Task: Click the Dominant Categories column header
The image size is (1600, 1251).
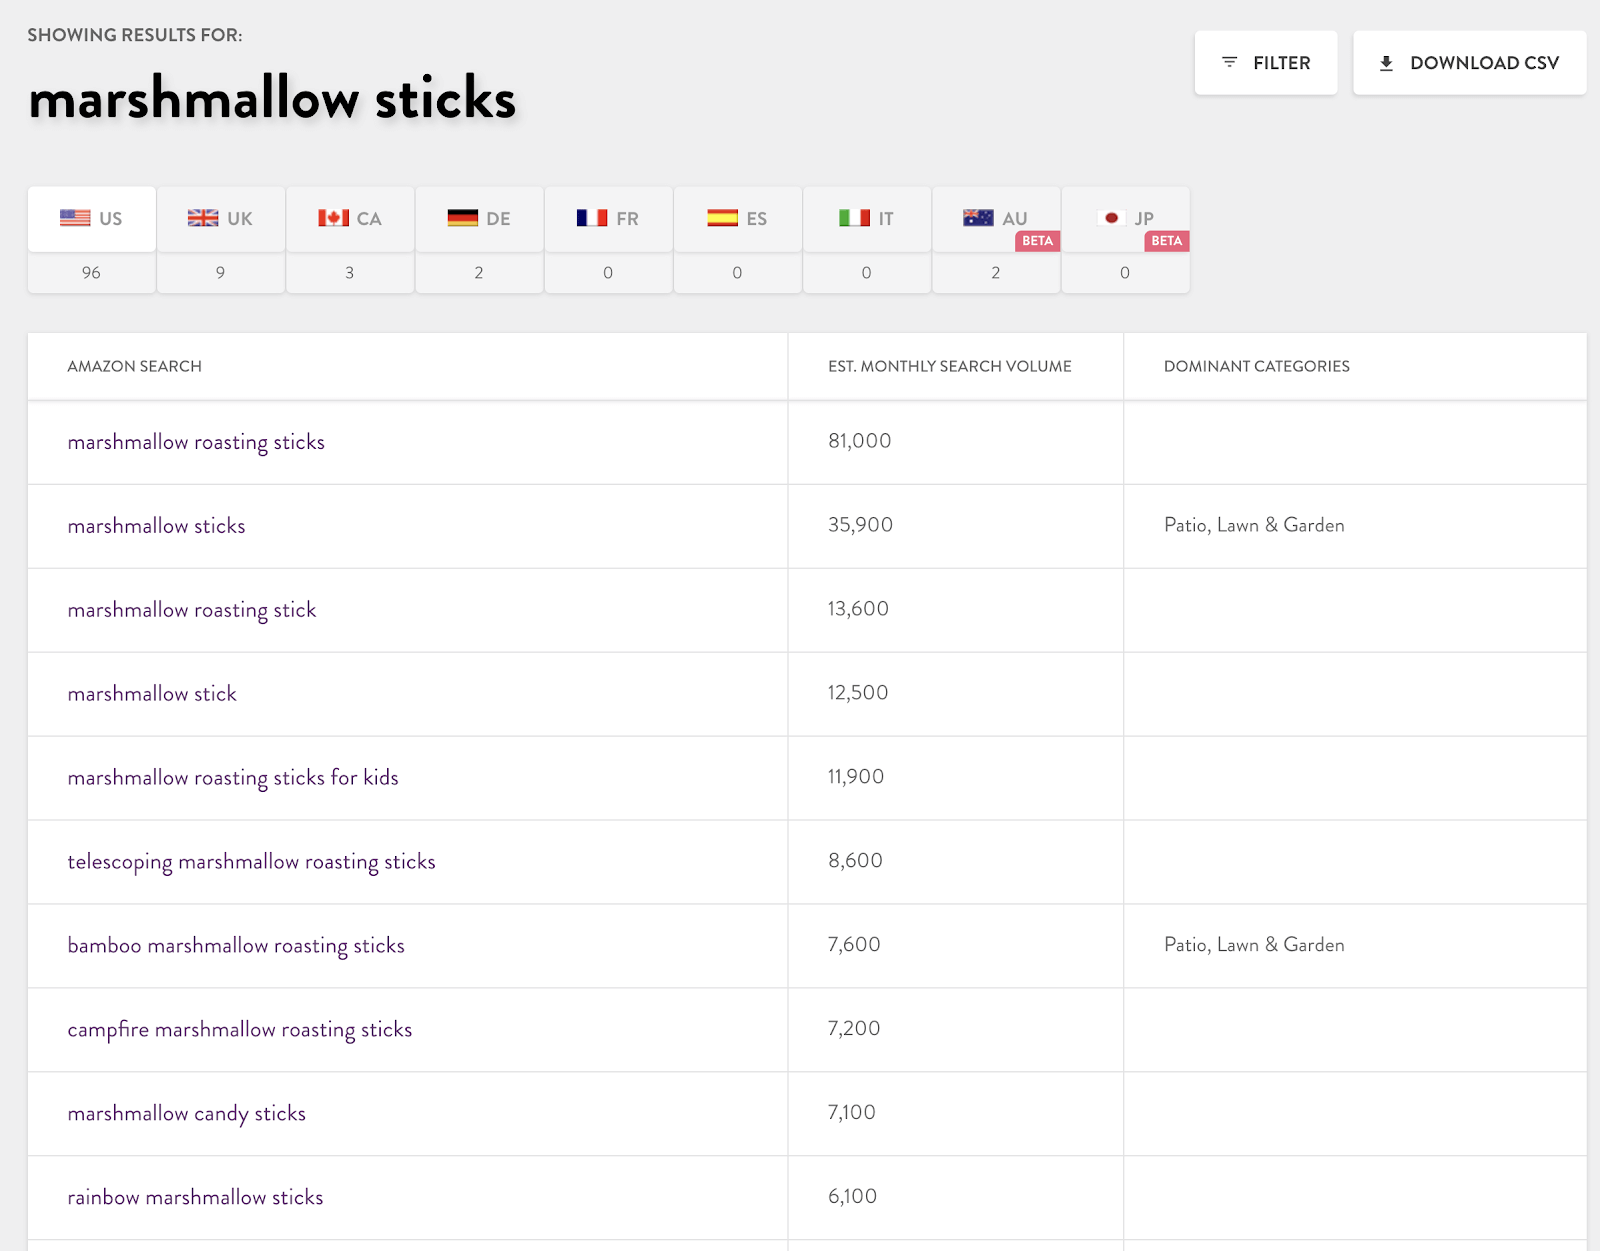Action: [x=1257, y=366]
